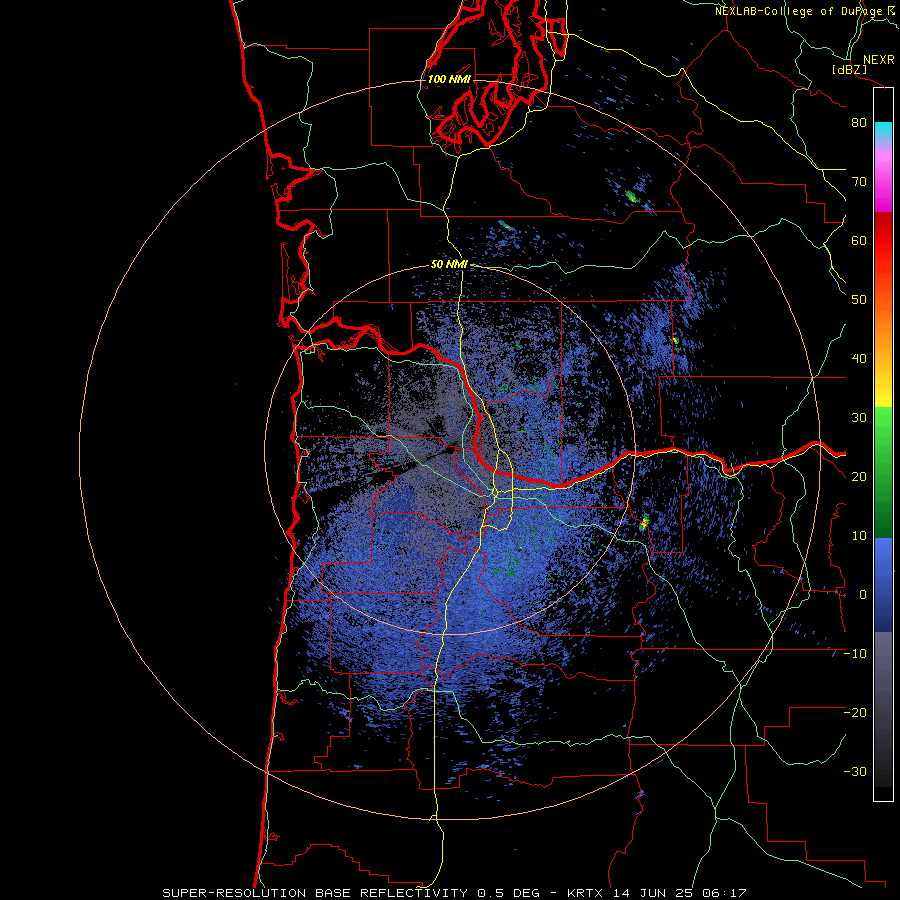
Task: Click the "SUPER-RESOLUTION BASE REFLECTIVITY" title text
Action: coord(315,893)
